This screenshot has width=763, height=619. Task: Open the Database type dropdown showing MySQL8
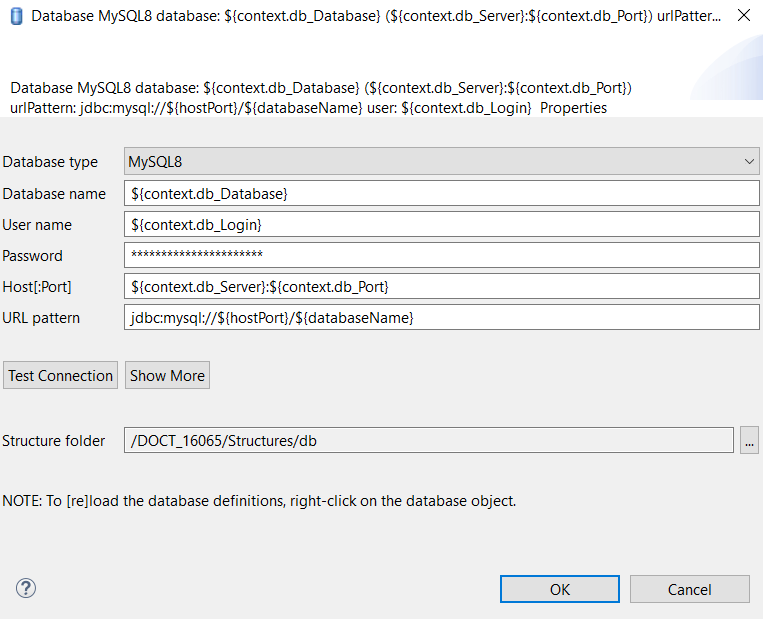click(x=441, y=161)
